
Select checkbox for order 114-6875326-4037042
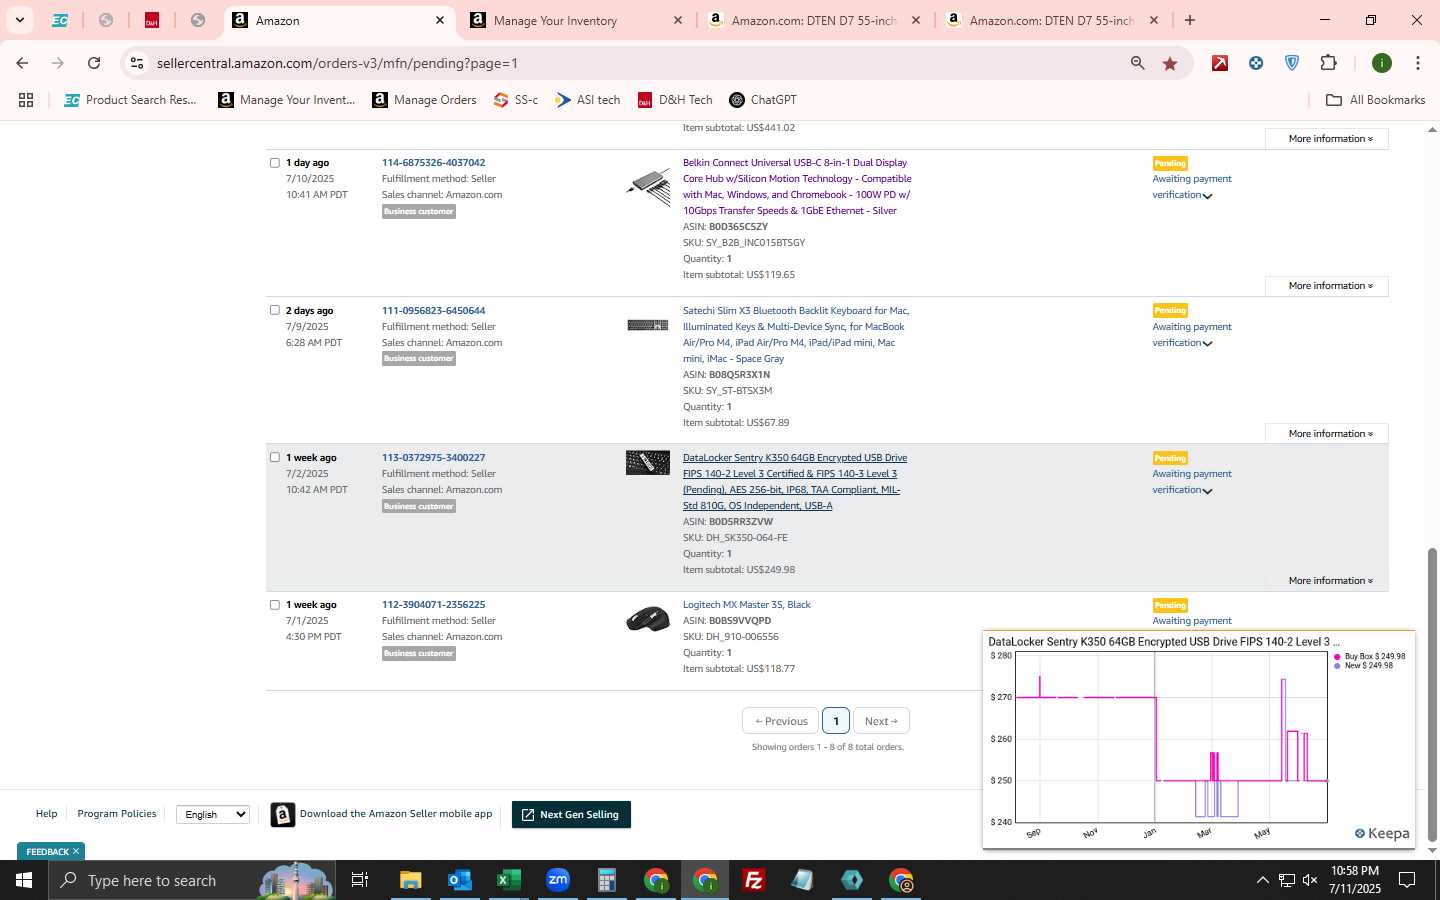(x=274, y=163)
